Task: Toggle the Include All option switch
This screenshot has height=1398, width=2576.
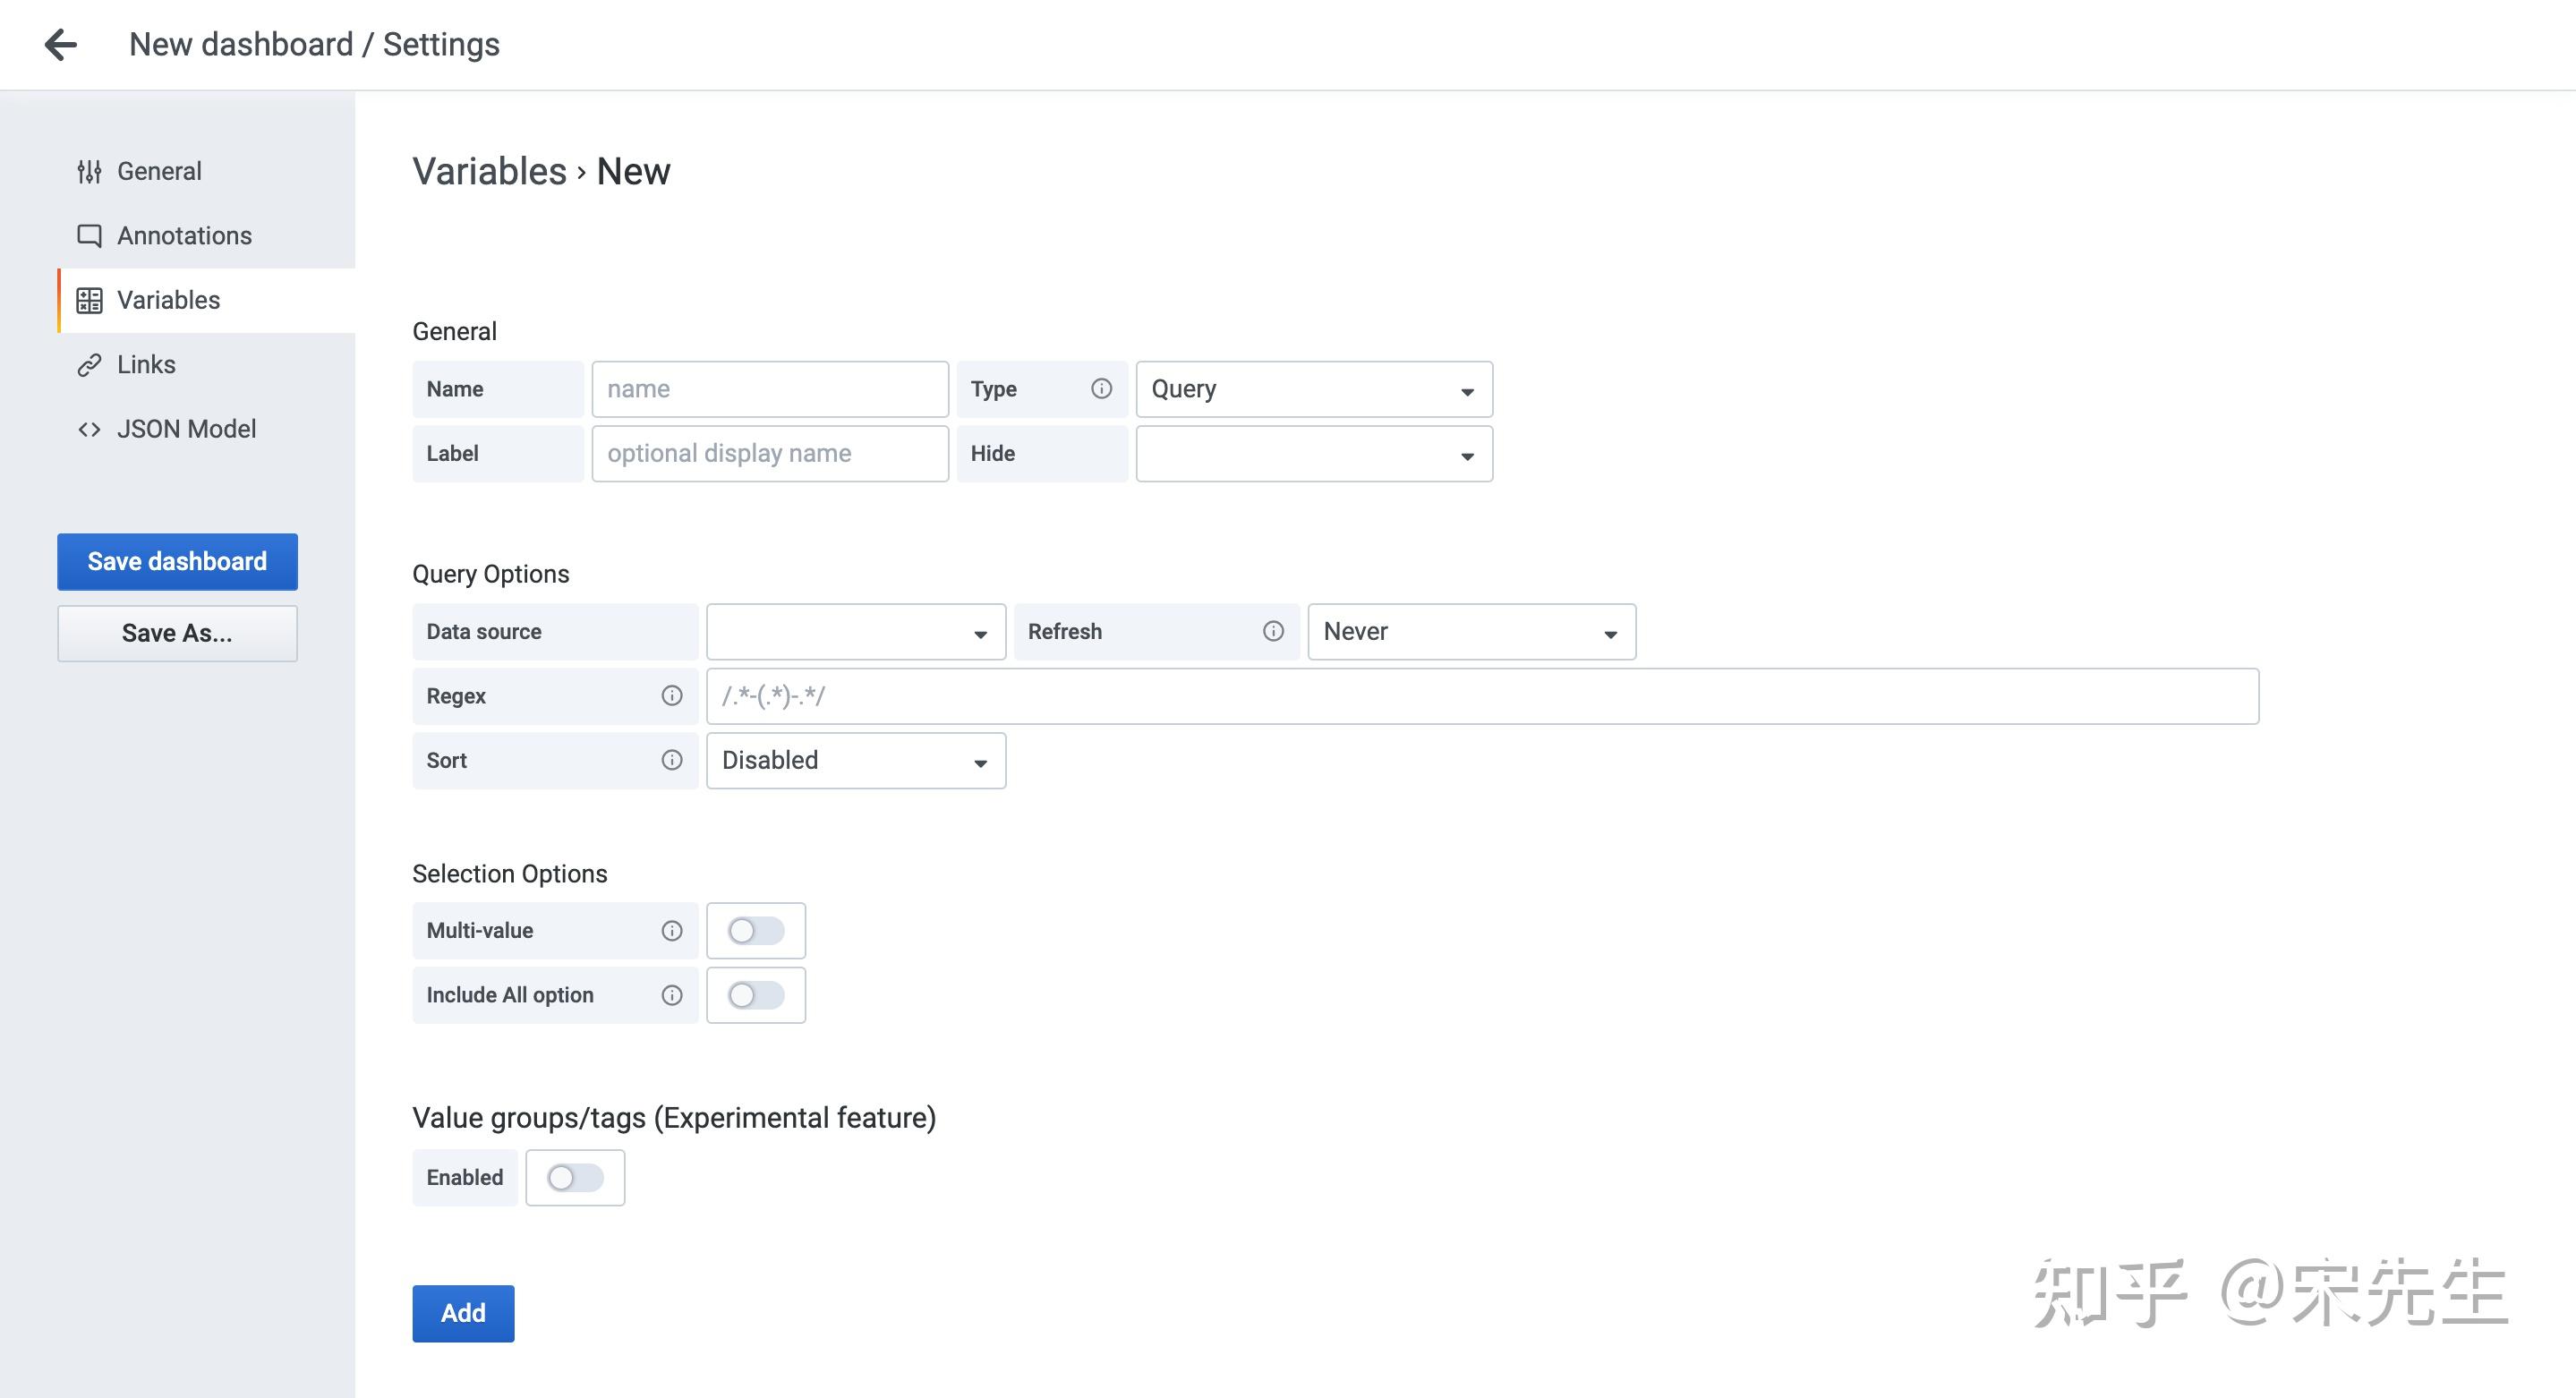Action: (x=755, y=995)
